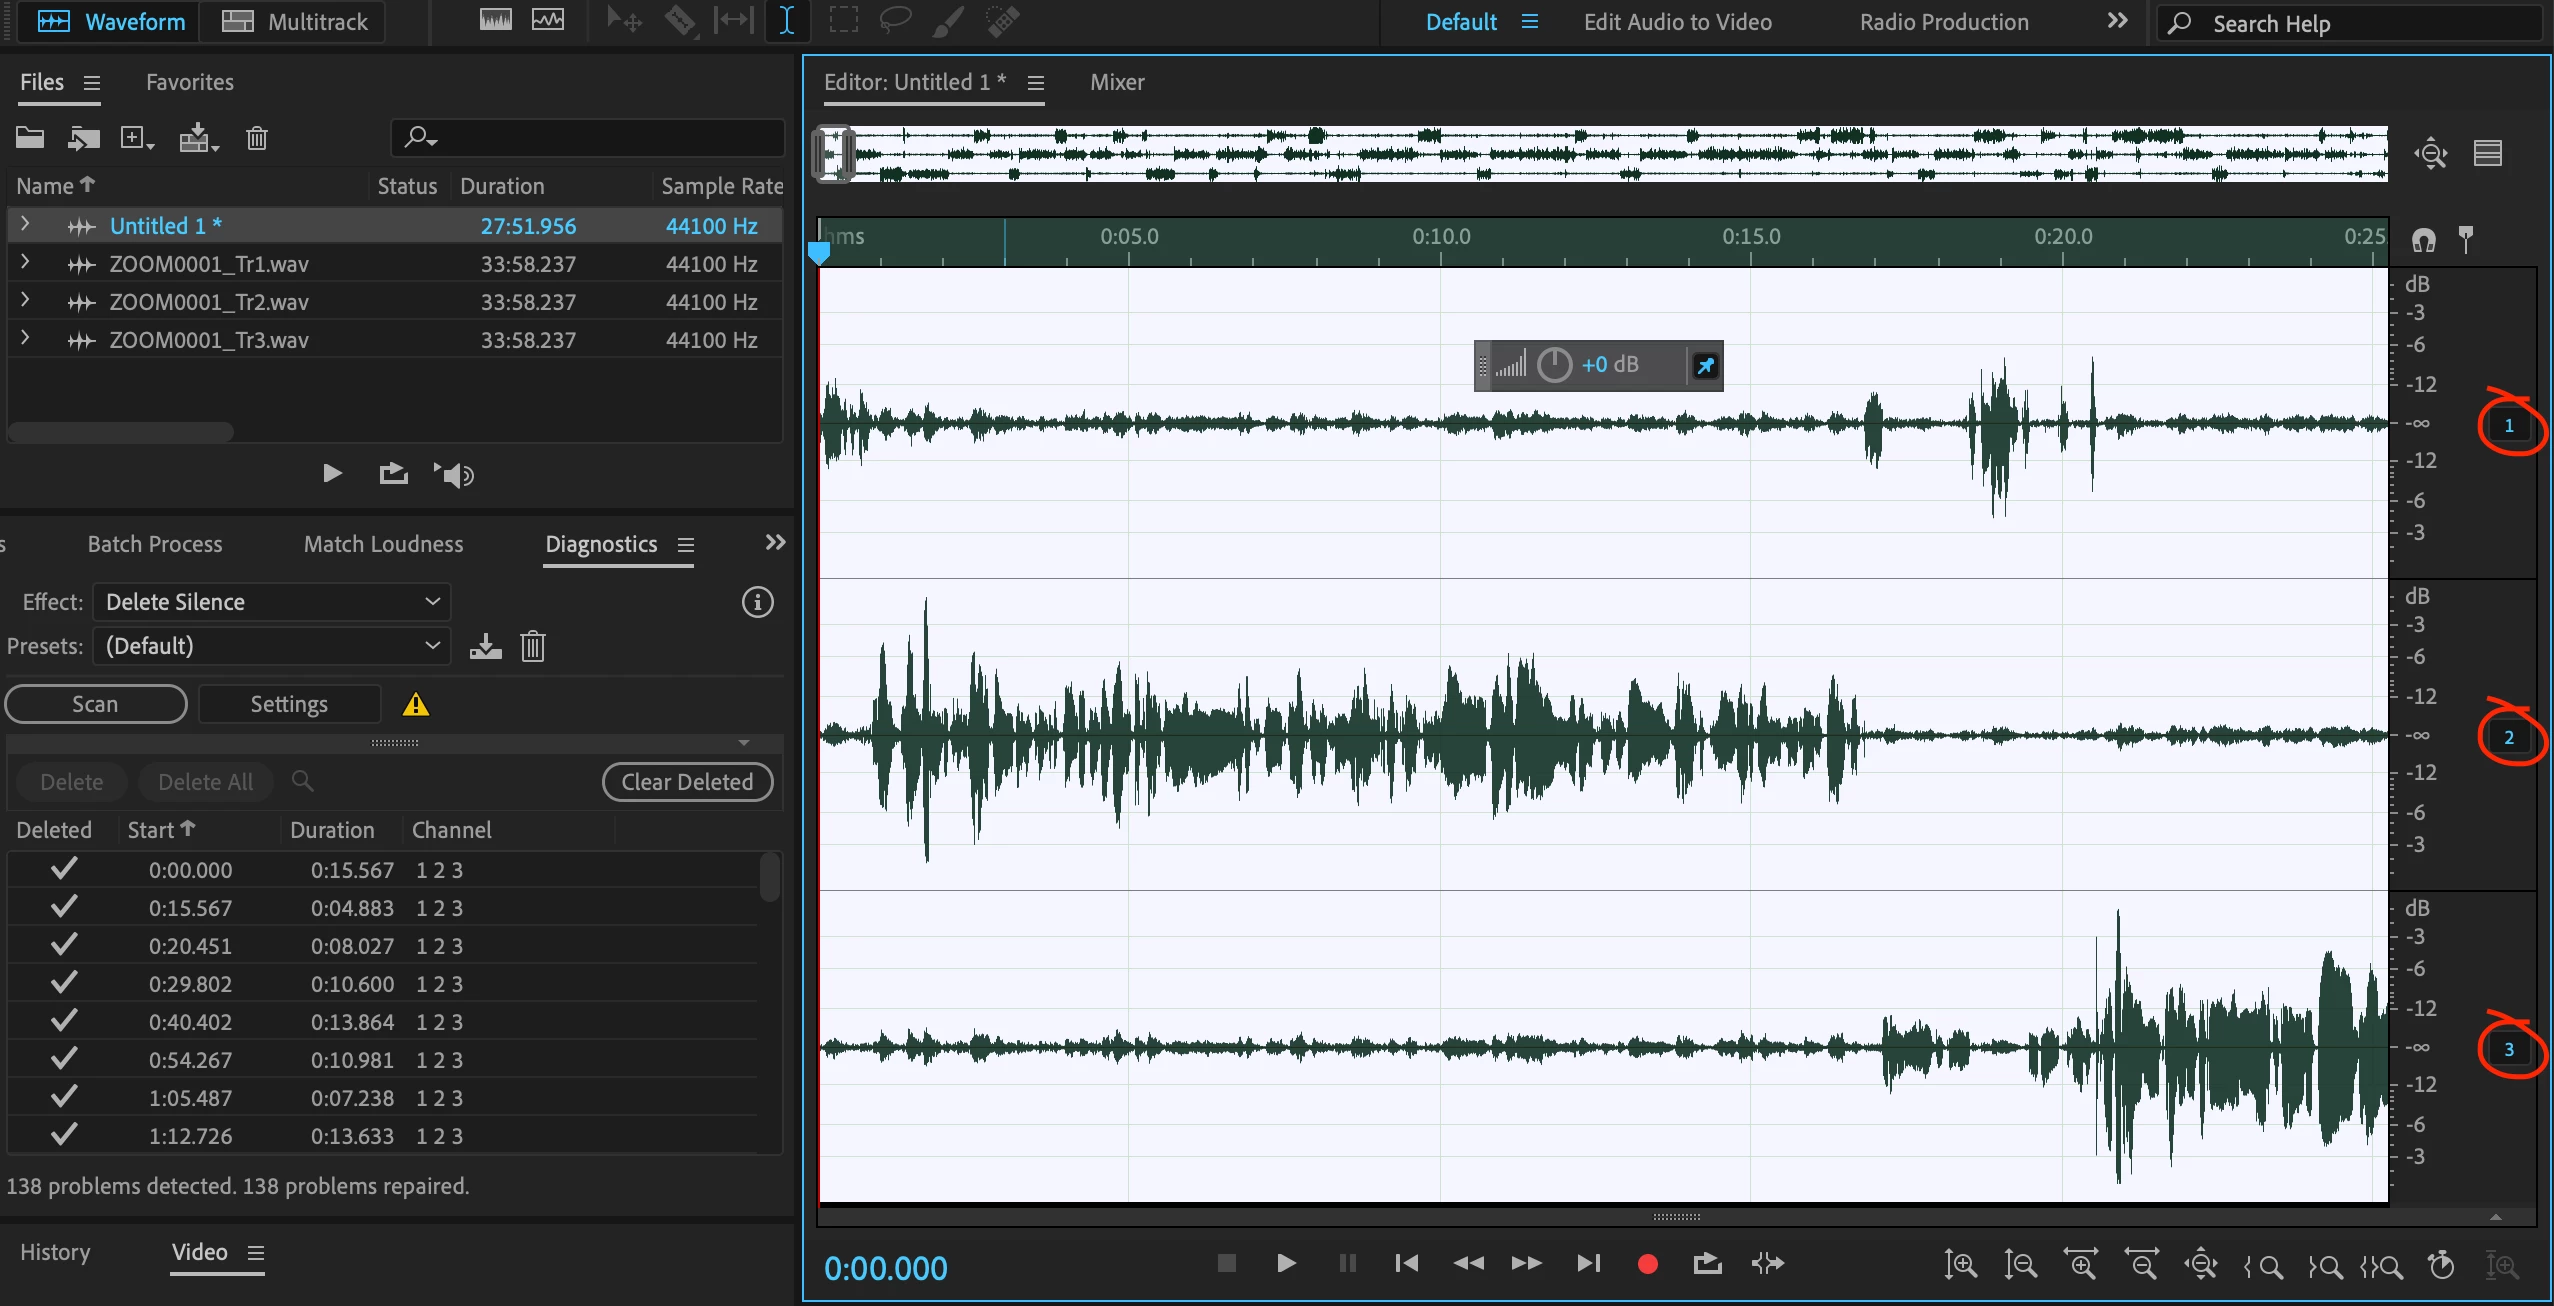This screenshot has width=2554, height=1306.
Task: Click the Record button
Action: (1647, 1264)
